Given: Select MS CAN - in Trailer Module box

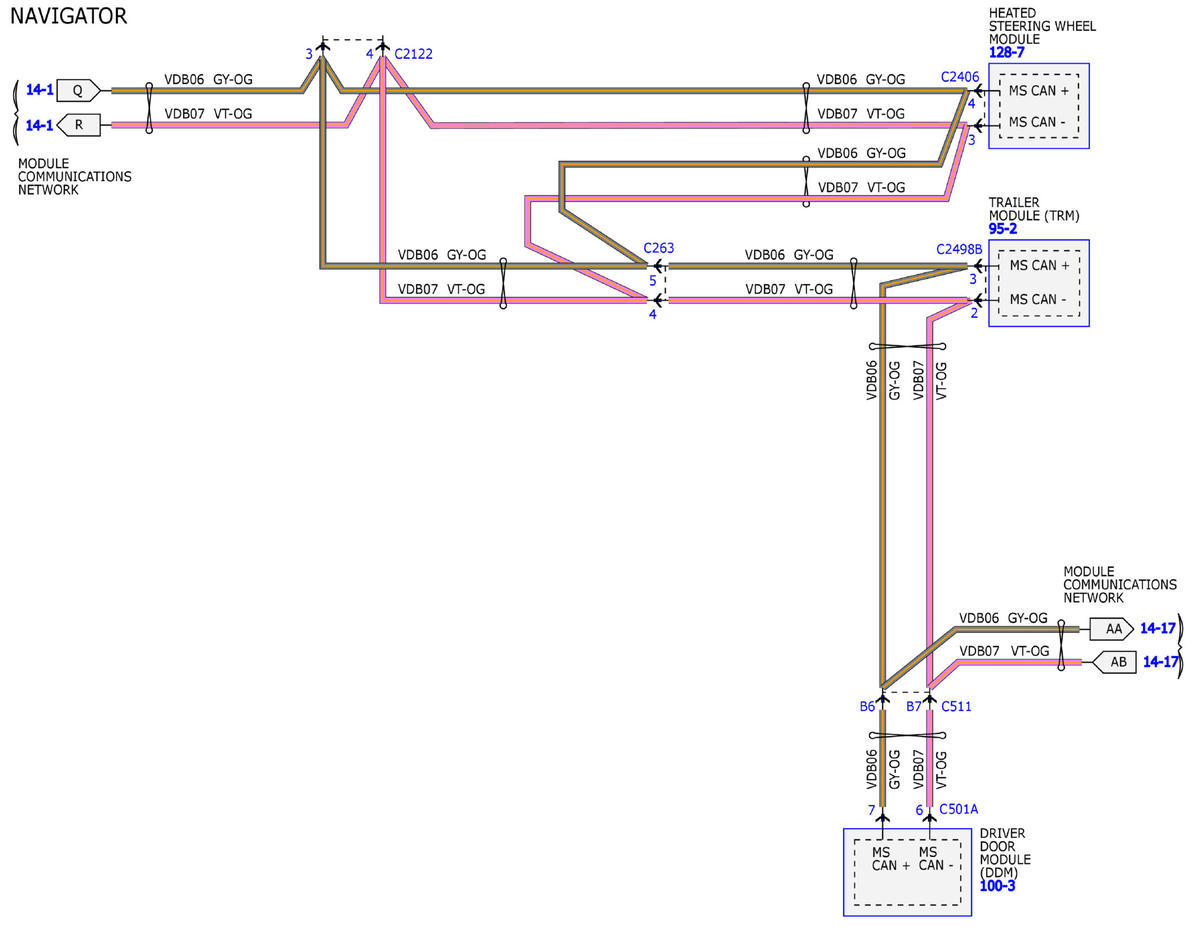Looking at the screenshot, I should (1040, 299).
